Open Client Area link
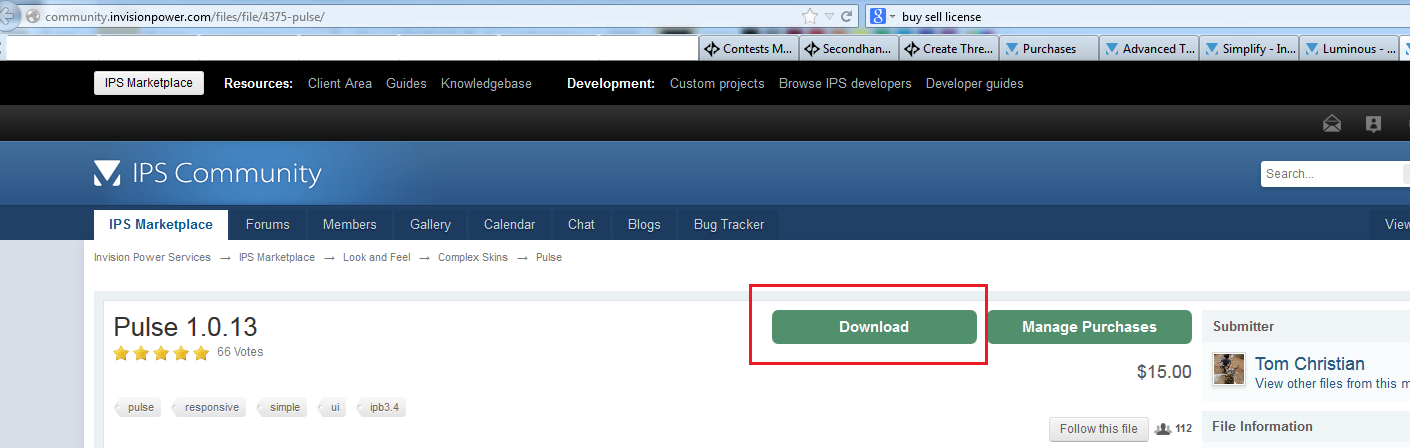The width and height of the screenshot is (1410, 448). click(340, 84)
